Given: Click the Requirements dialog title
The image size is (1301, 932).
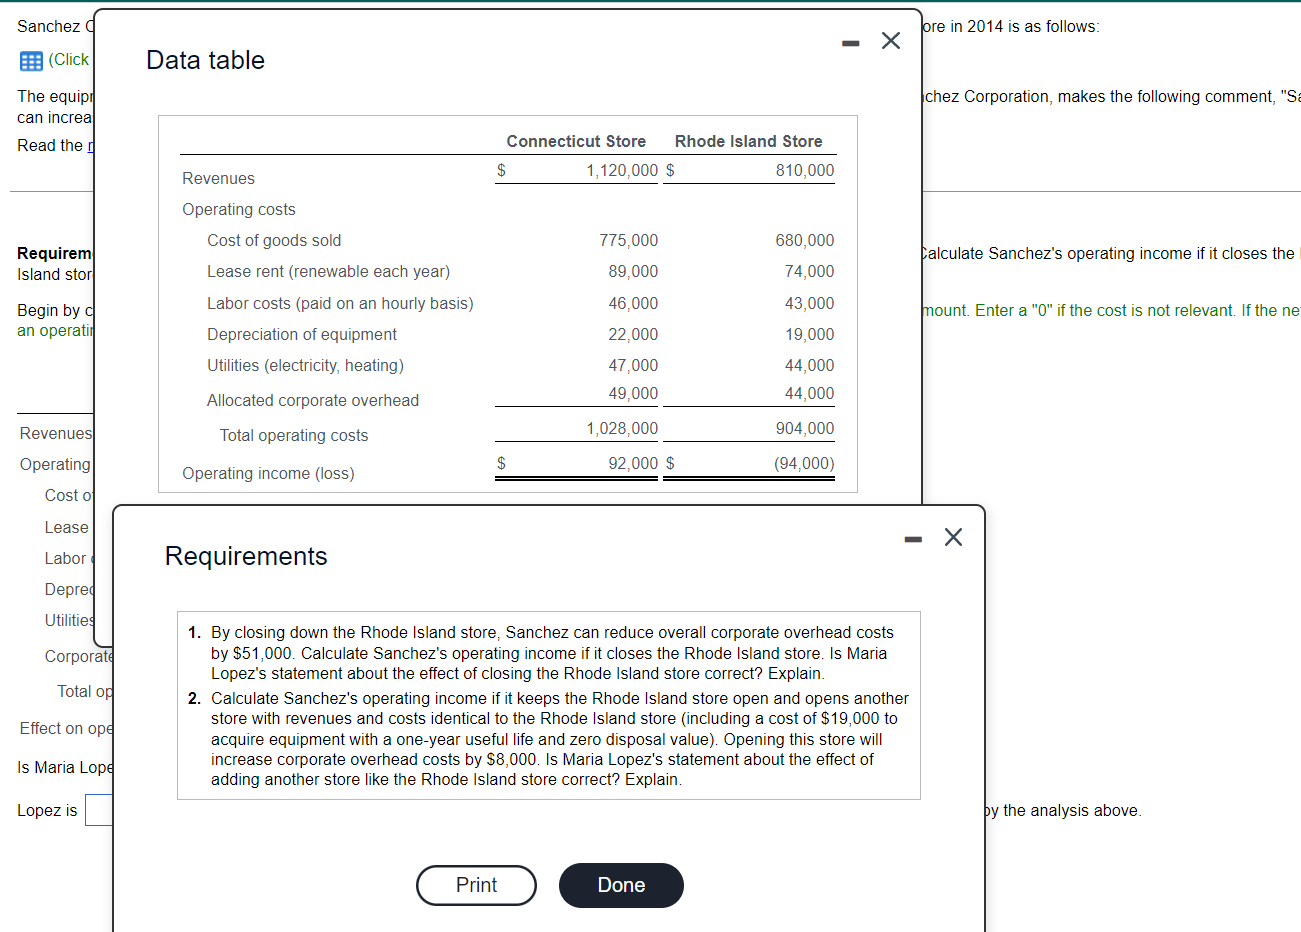Looking at the screenshot, I should coord(246,556).
